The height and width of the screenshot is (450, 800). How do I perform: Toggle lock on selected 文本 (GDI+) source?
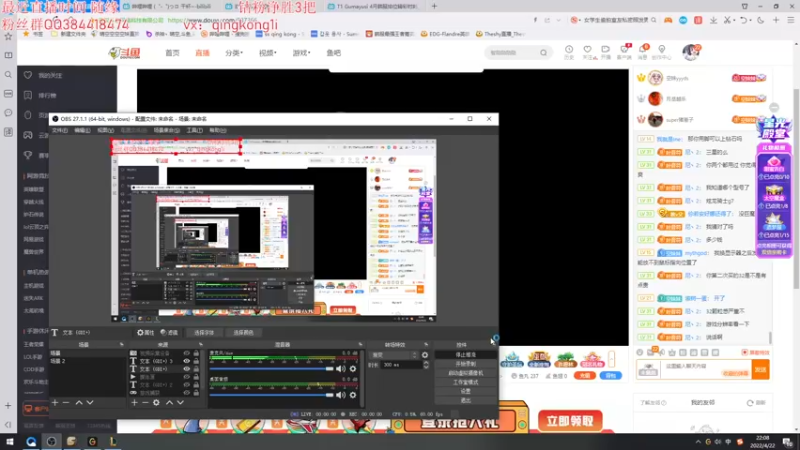click(196, 368)
